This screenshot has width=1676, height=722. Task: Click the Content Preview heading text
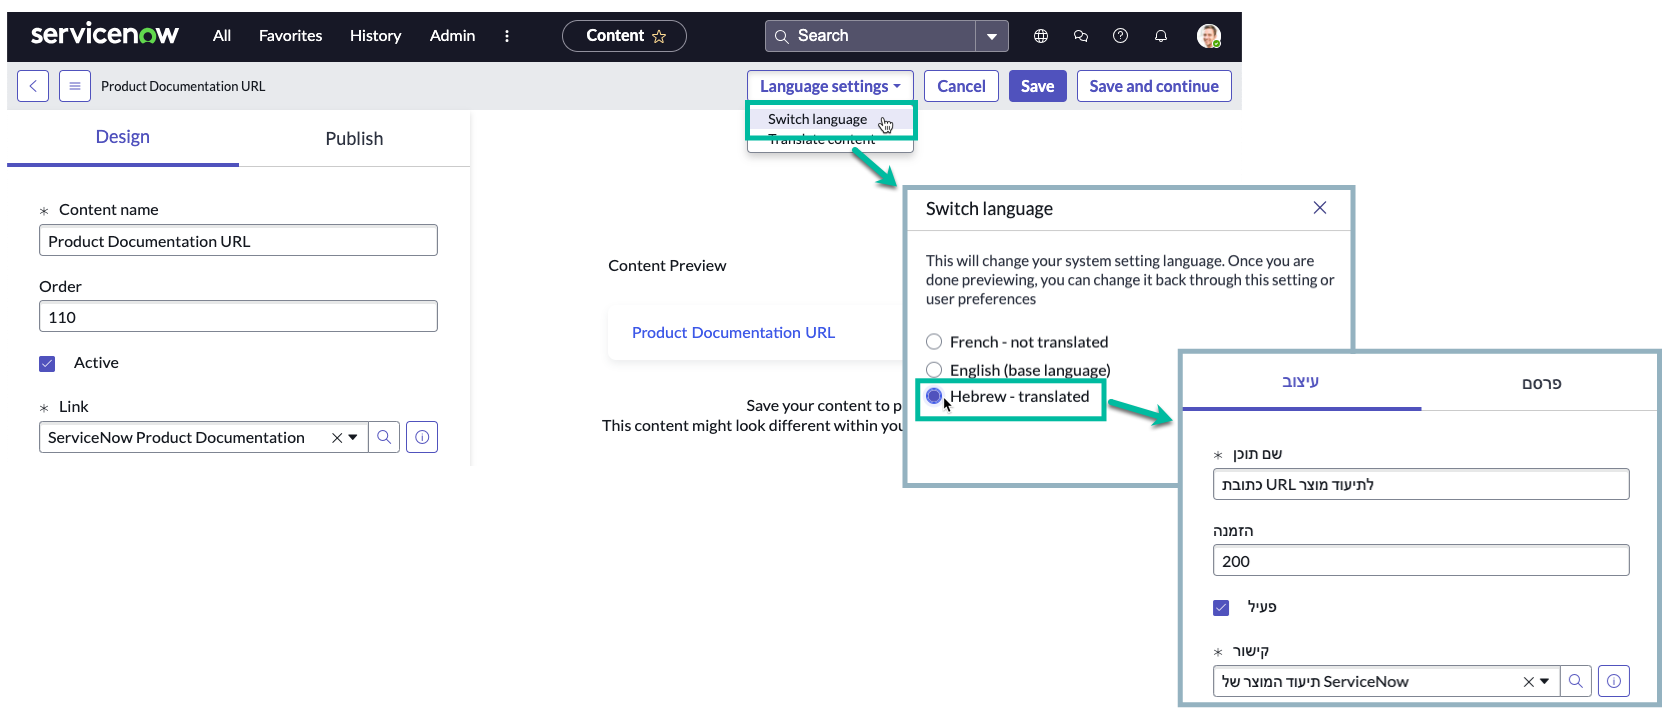coord(667,266)
